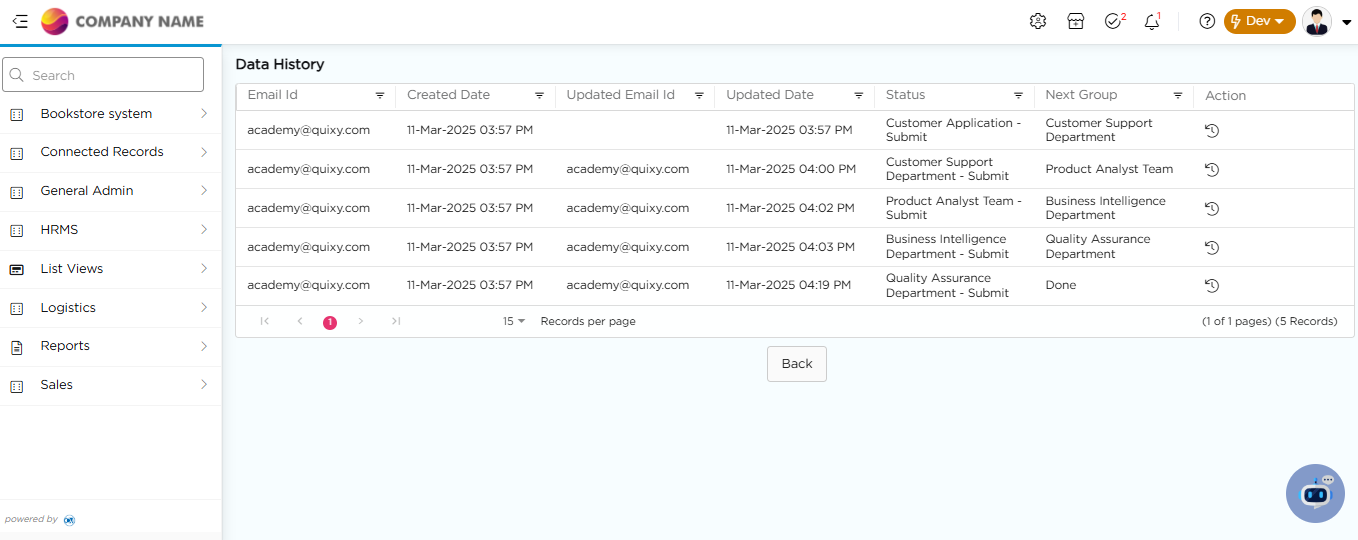Open the Dev environment dropdown
1358x540 pixels.
1259,21
